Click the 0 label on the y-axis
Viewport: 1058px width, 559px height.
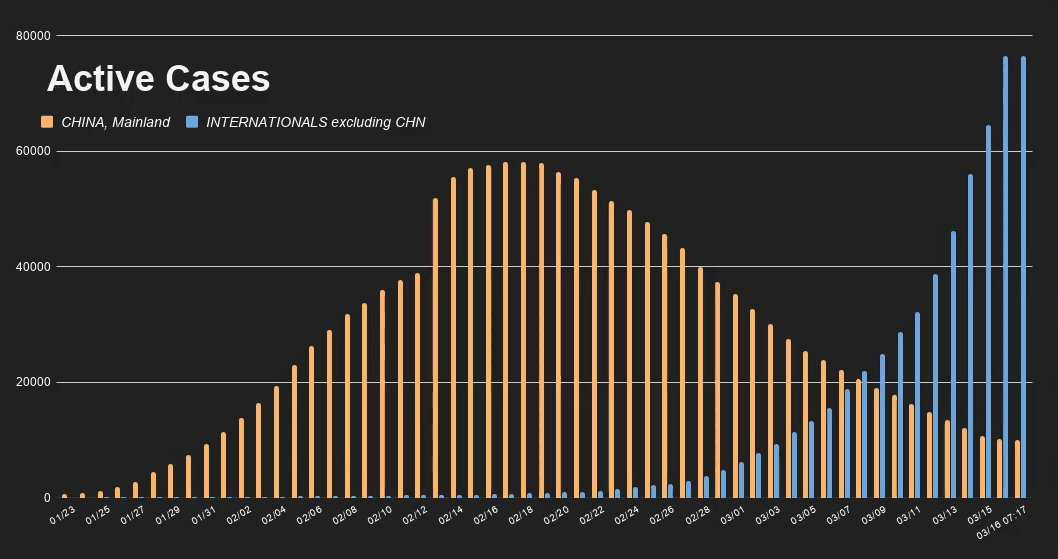pyautogui.click(x=46, y=498)
